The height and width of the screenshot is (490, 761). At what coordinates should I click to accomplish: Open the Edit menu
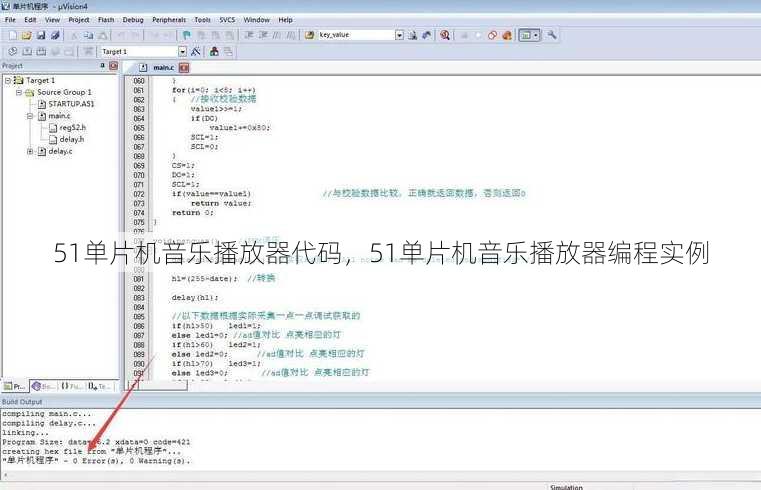click(x=30, y=20)
